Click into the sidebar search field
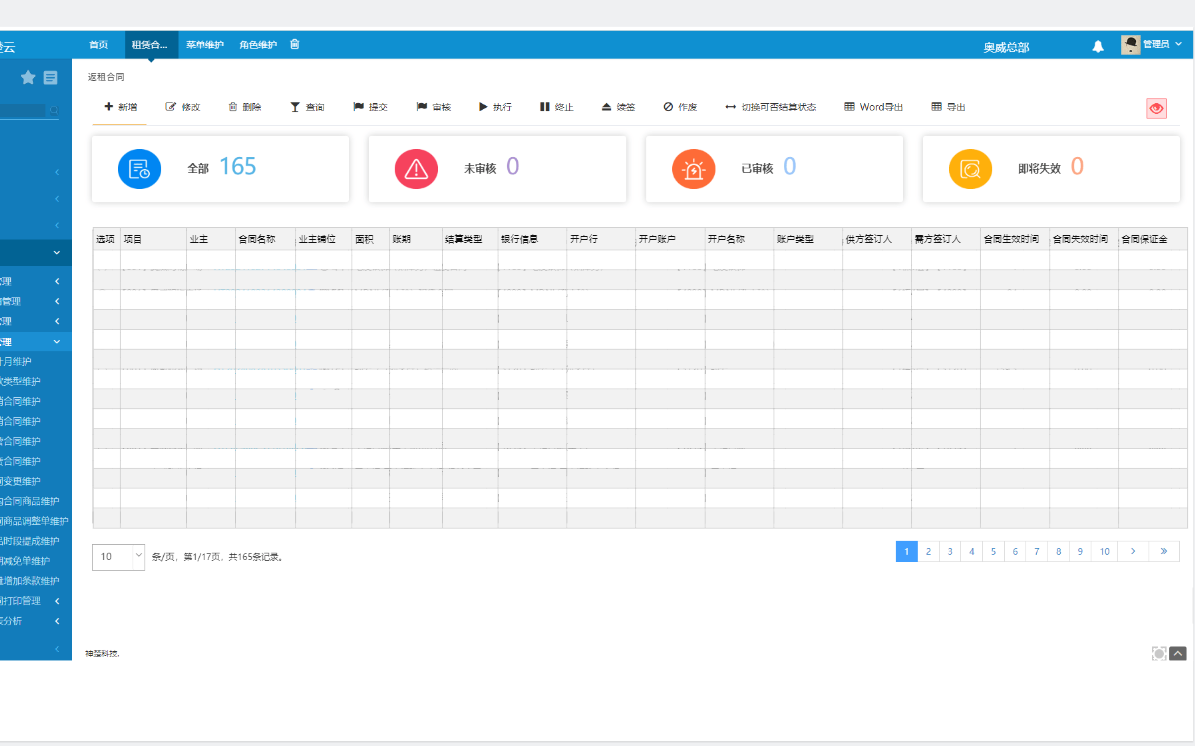This screenshot has height=746, width=1195. 23,111
